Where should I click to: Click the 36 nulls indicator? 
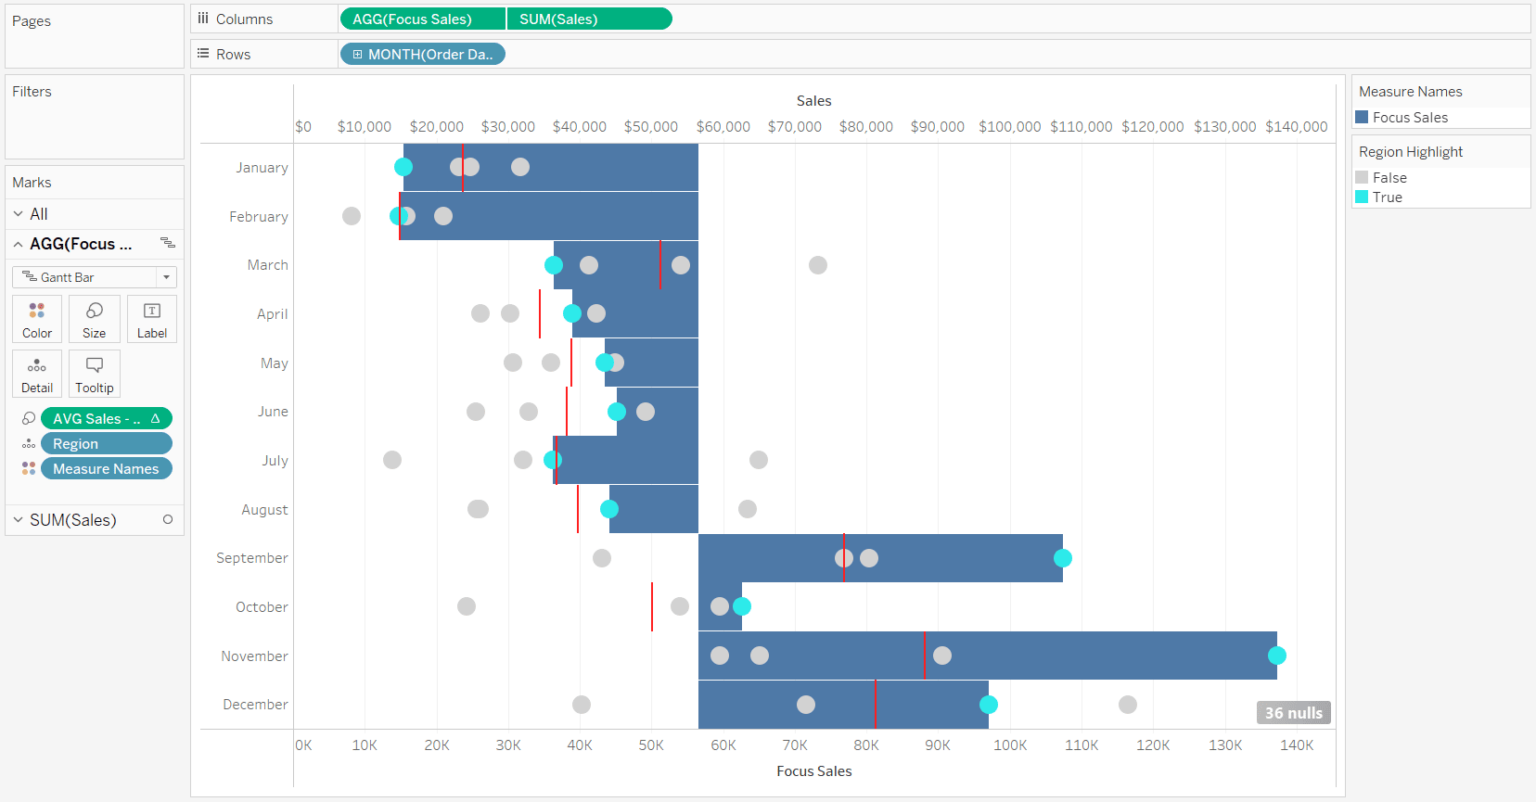pos(1293,712)
